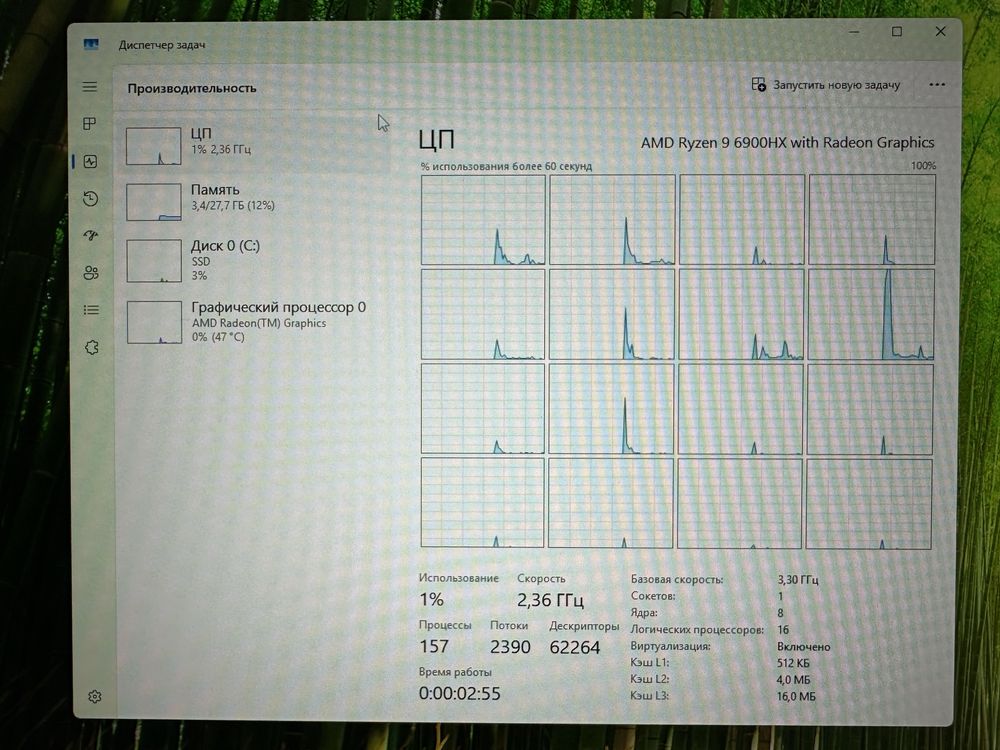Click the AMD Ryzen 9 6900HX processor name
Screen dimensions: 1000x750
[x=788, y=142]
